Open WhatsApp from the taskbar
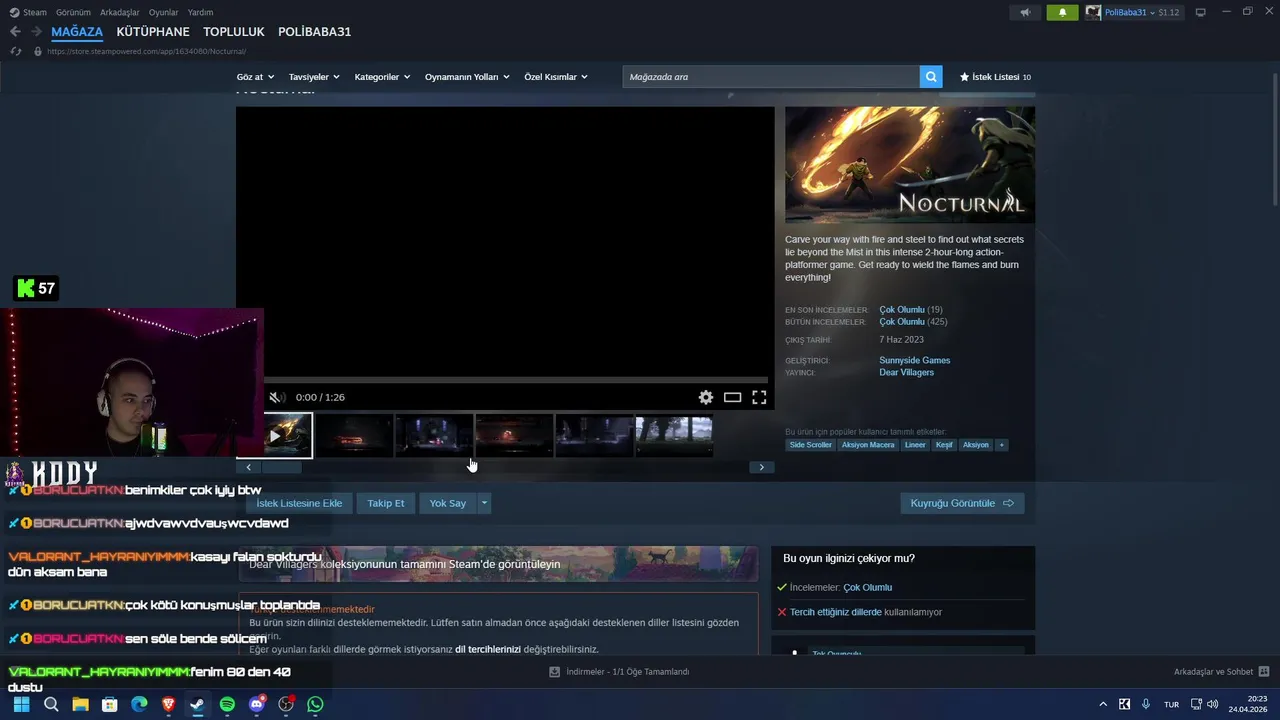 click(x=315, y=704)
